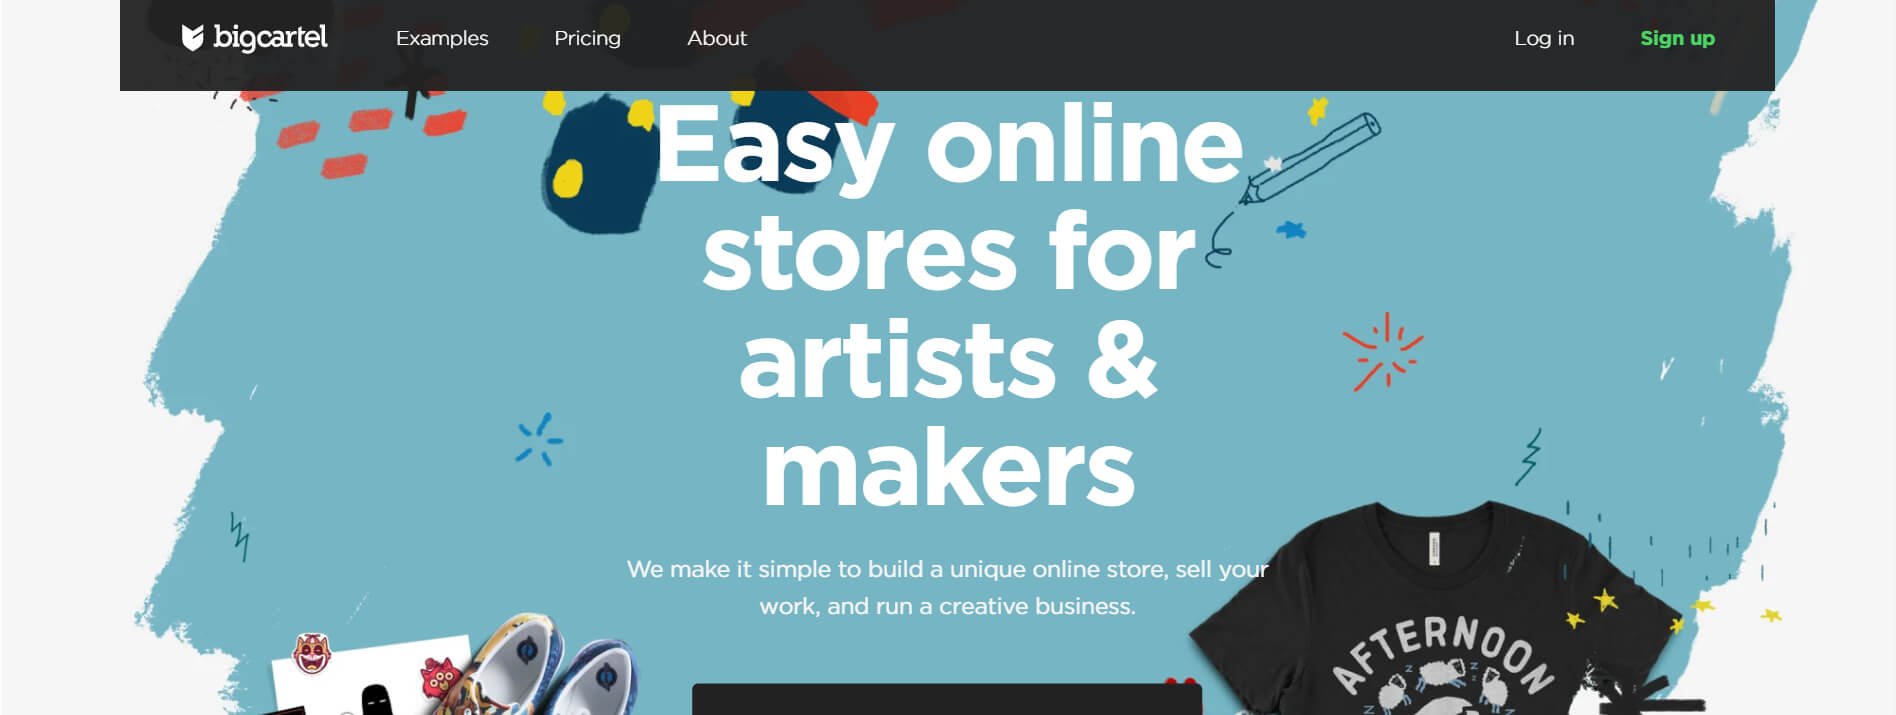The height and width of the screenshot is (715, 1896).
Task: Click the green zigzag doodle above the shirt
Action: coord(1528,457)
